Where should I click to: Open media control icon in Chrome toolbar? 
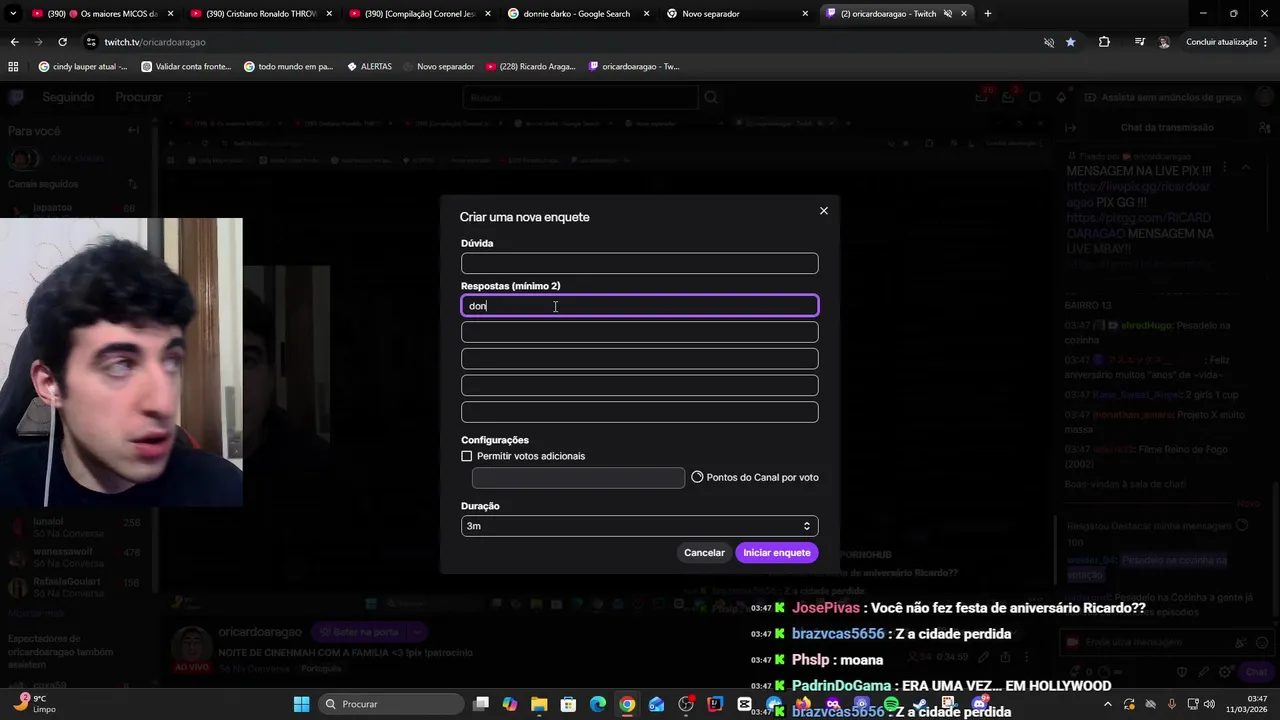(x=1139, y=42)
